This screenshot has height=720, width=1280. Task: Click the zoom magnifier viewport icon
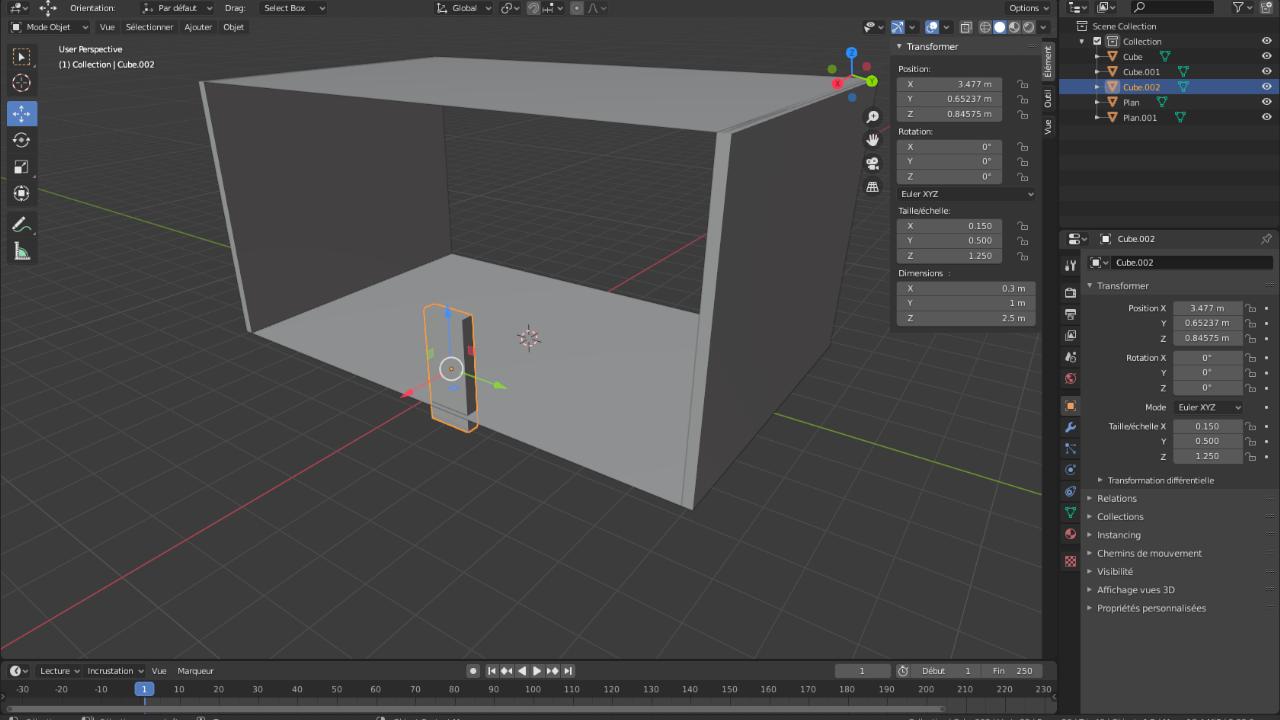coord(872,117)
